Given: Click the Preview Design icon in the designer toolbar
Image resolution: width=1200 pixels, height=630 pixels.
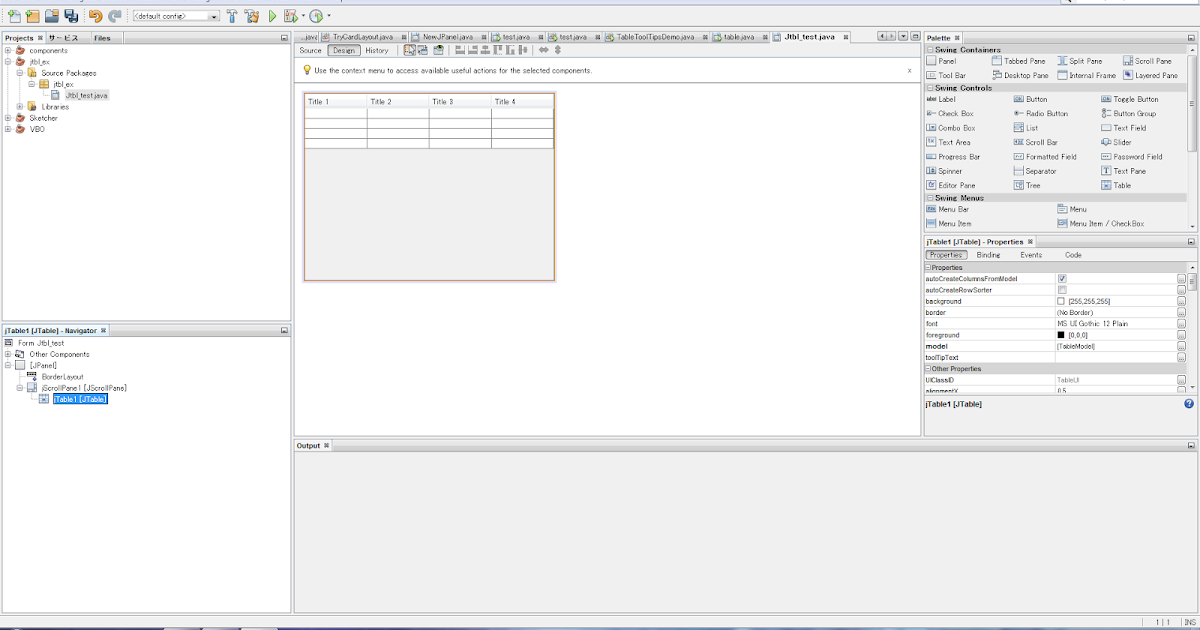Looking at the screenshot, I should point(438,50).
